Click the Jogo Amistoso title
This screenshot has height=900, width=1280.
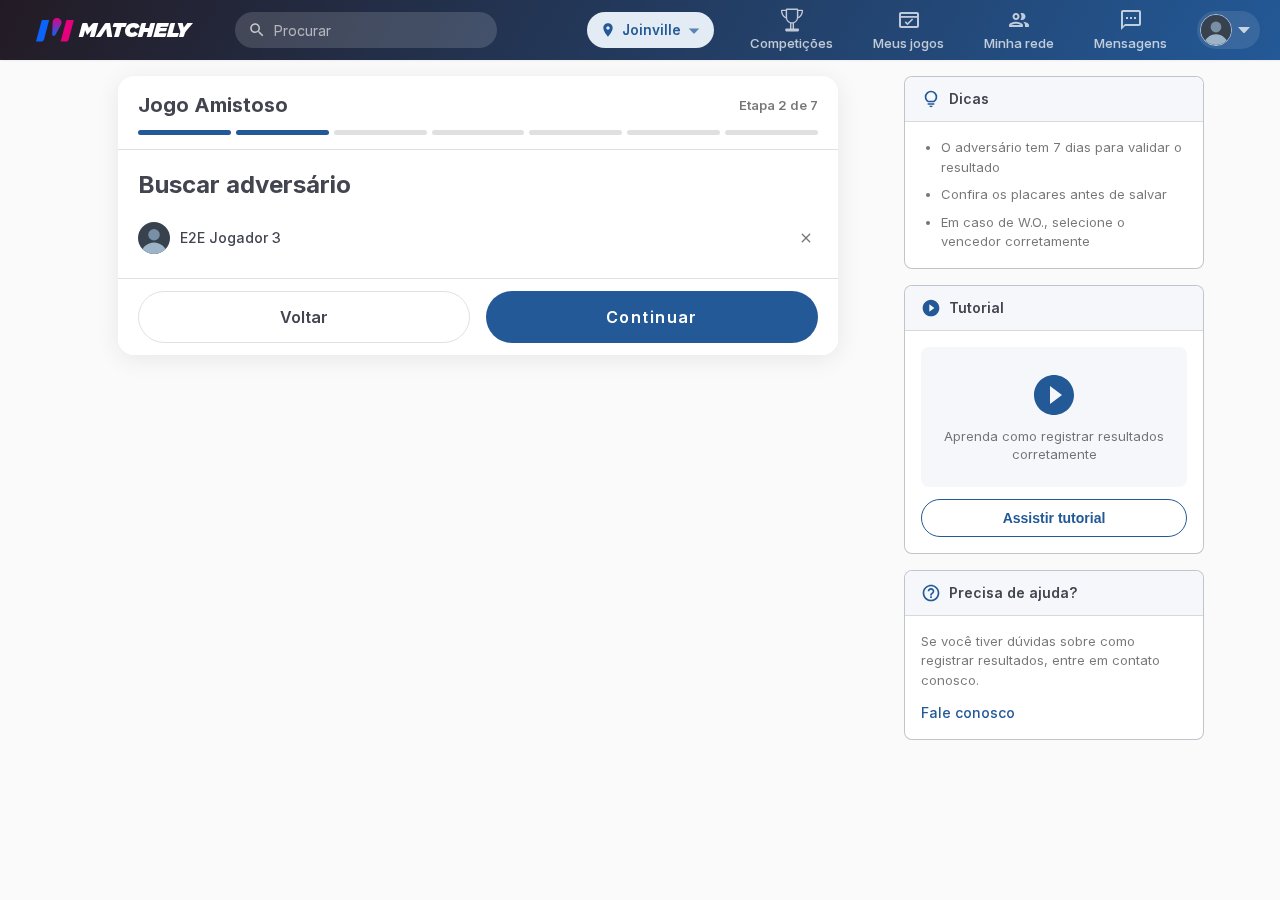coord(213,105)
